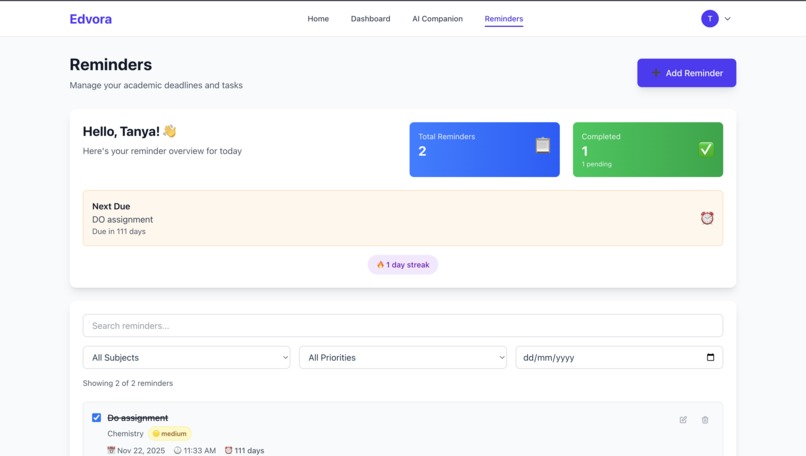
Task: Delete the Do assignment reminder
Action: pyautogui.click(x=705, y=419)
